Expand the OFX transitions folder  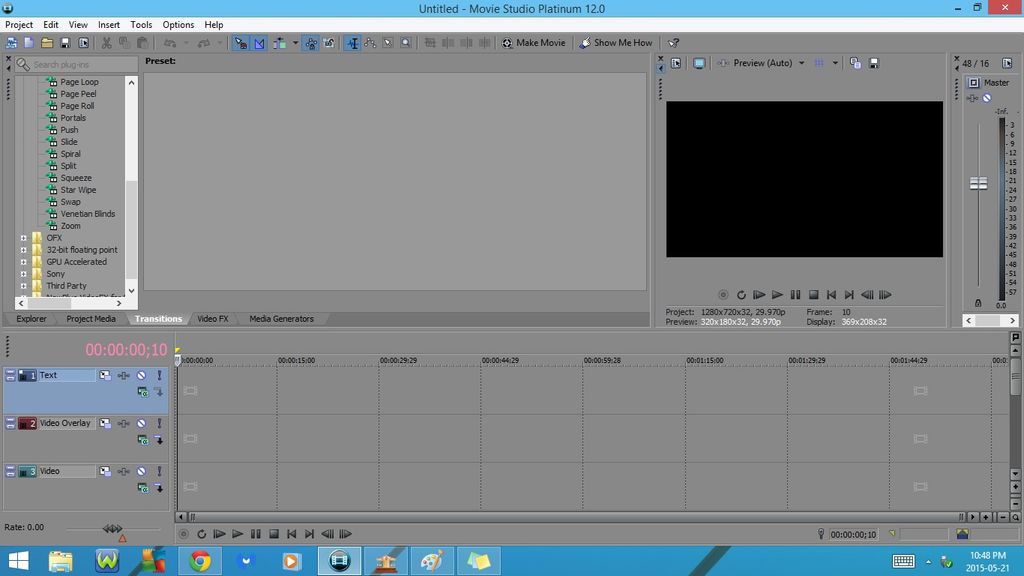[24, 237]
